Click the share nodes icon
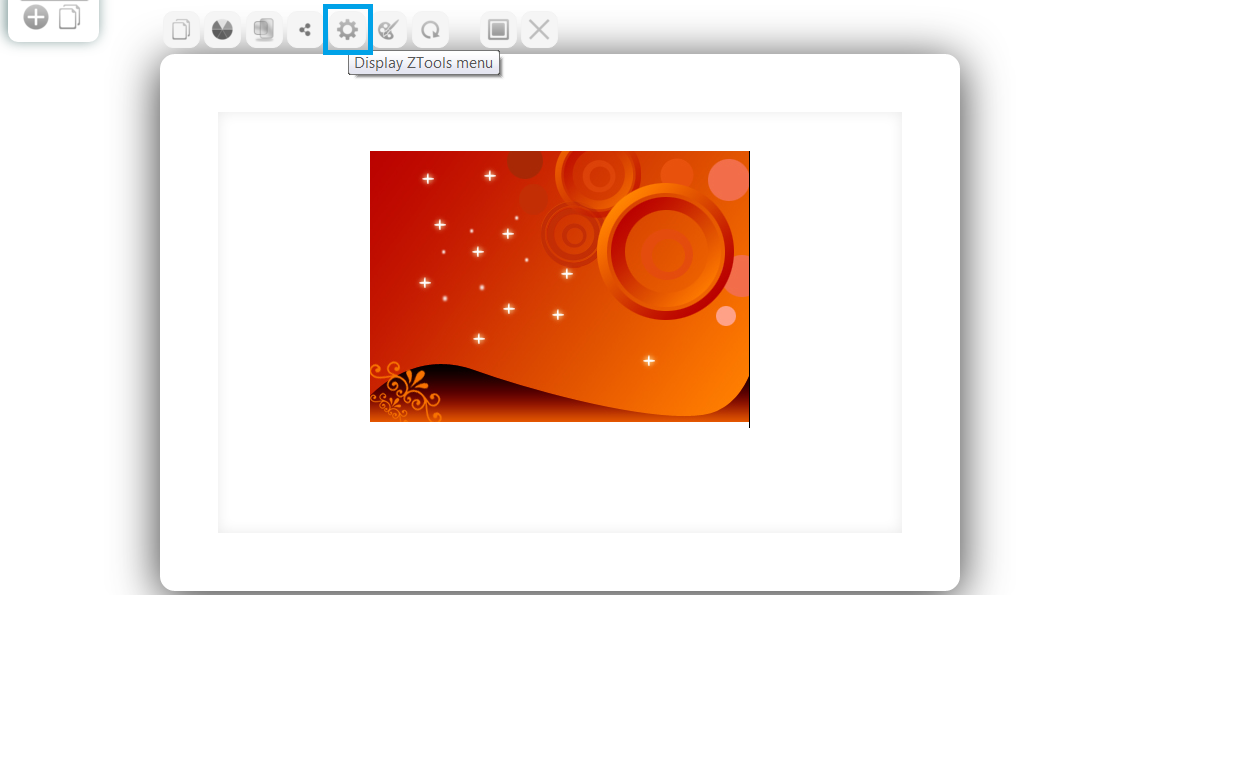Screen dimensions: 1234x774 tap(305, 30)
